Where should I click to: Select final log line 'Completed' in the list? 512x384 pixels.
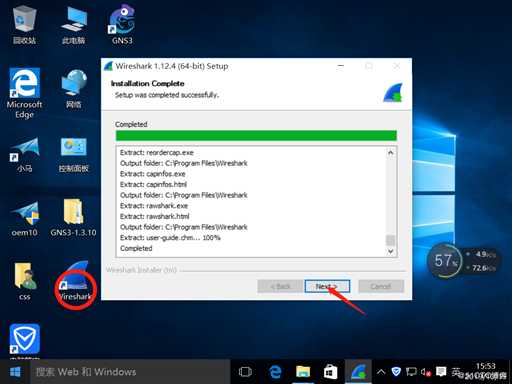coord(136,249)
